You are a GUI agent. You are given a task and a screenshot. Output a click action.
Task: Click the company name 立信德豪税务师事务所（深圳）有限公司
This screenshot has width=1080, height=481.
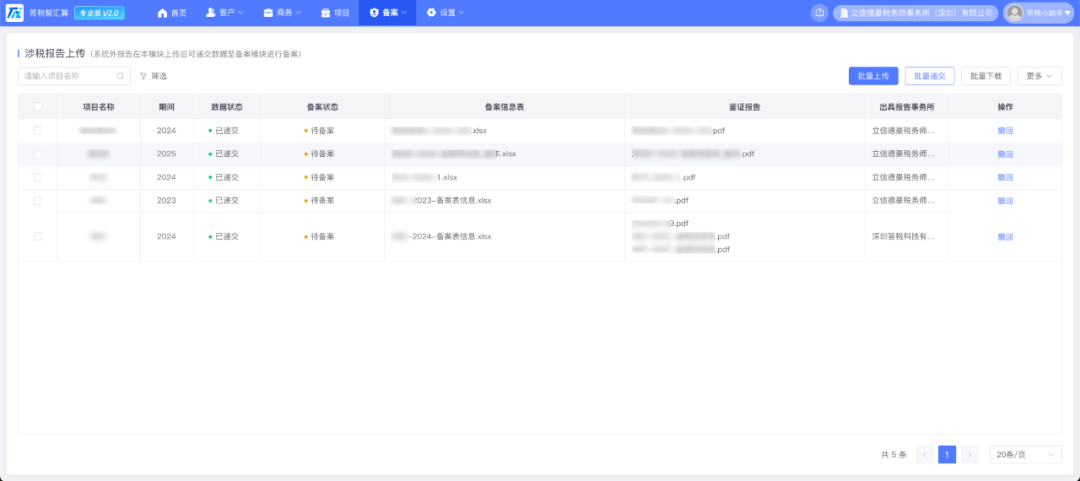915,12
